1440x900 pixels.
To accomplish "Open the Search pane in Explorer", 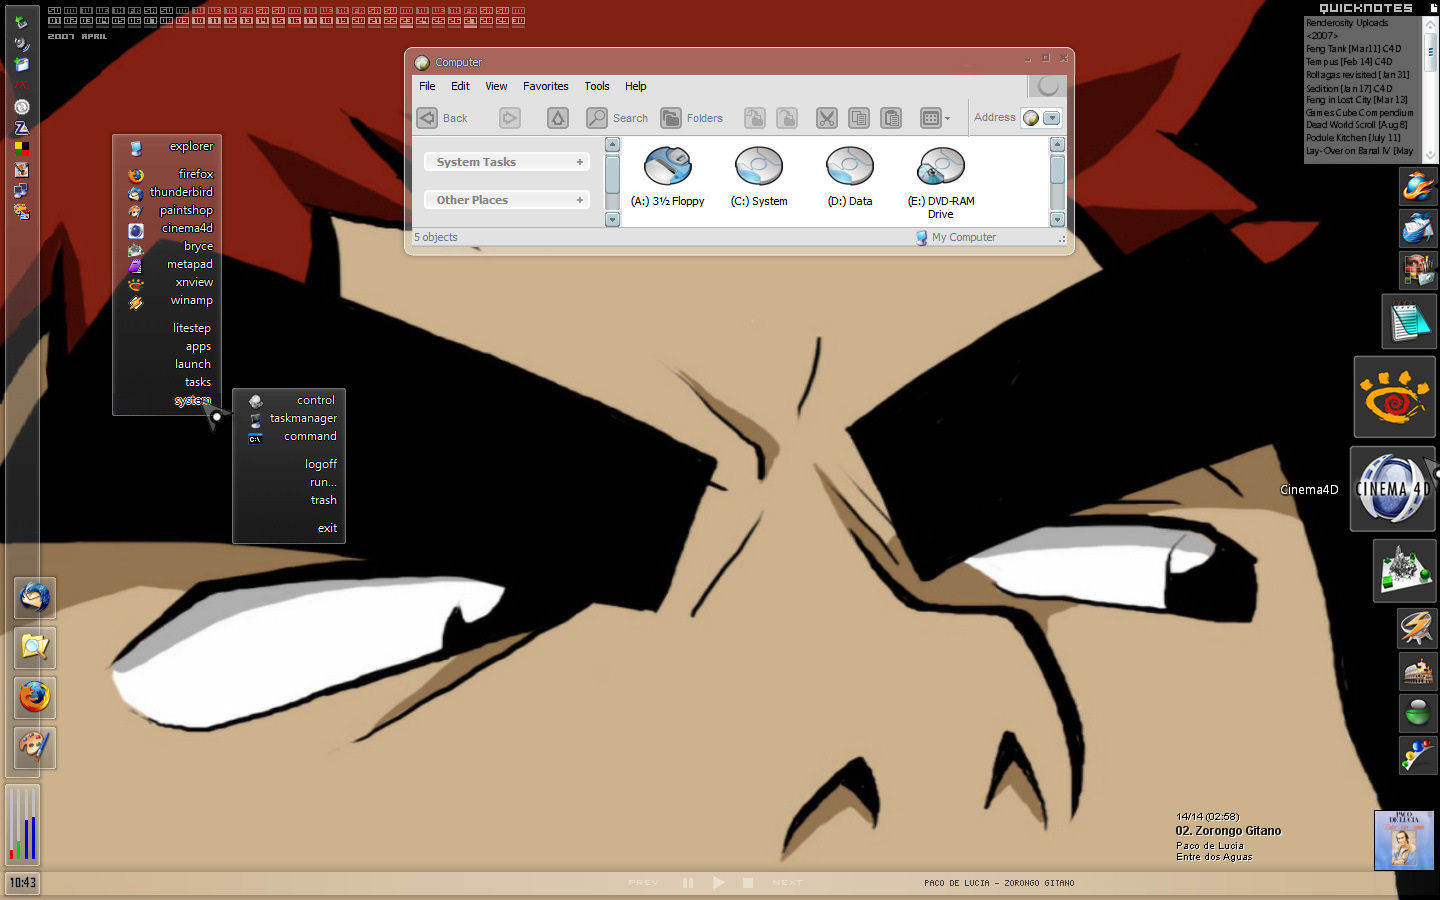I will pos(617,118).
